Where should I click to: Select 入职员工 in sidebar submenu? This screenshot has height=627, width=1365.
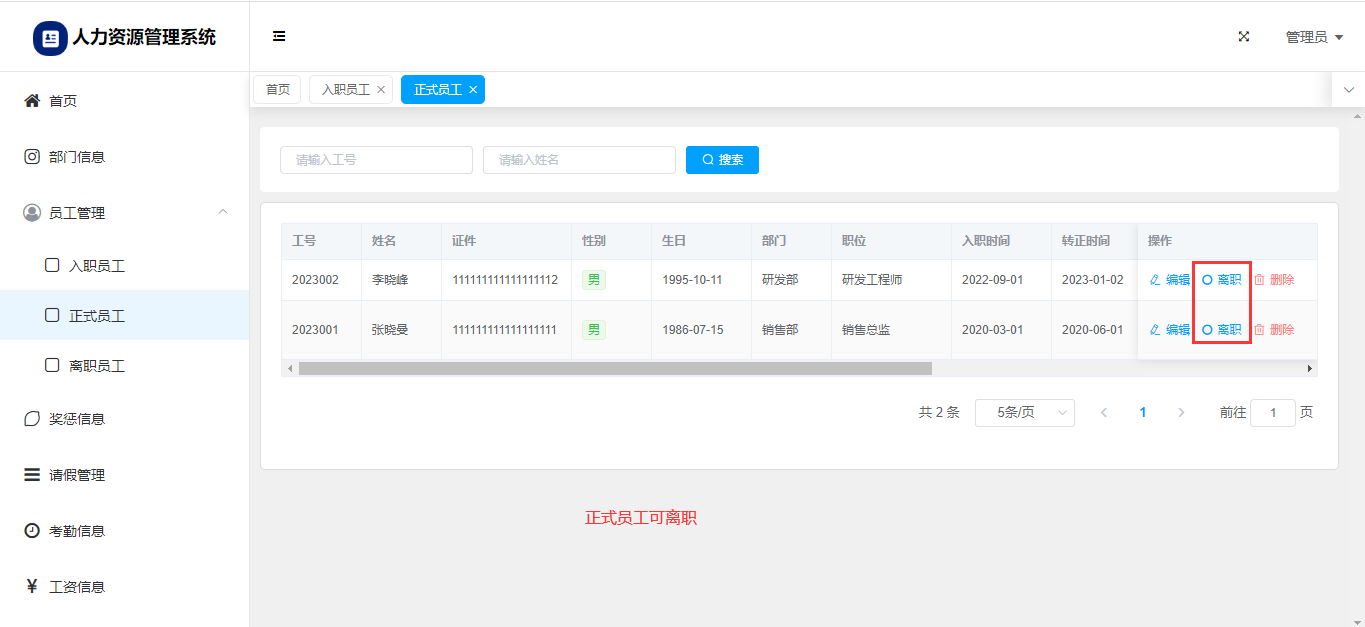(x=96, y=266)
